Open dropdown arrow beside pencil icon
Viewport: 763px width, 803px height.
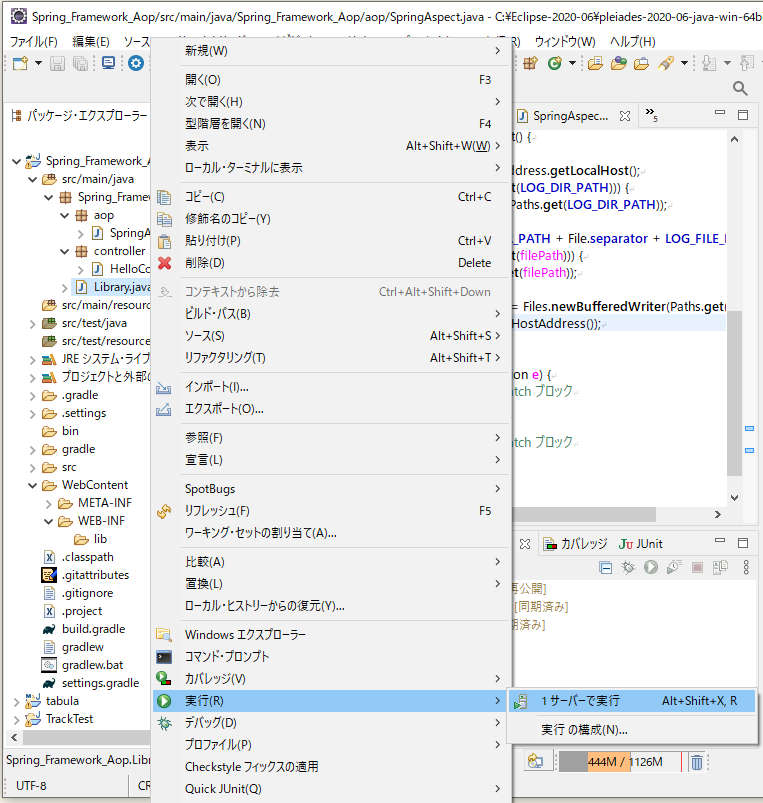click(684, 64)
